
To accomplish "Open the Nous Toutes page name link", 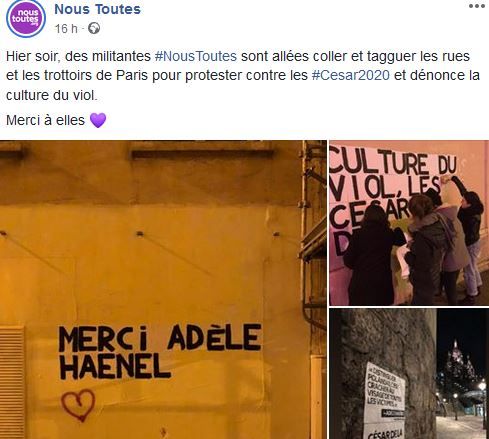I will [x=97, y=9].
